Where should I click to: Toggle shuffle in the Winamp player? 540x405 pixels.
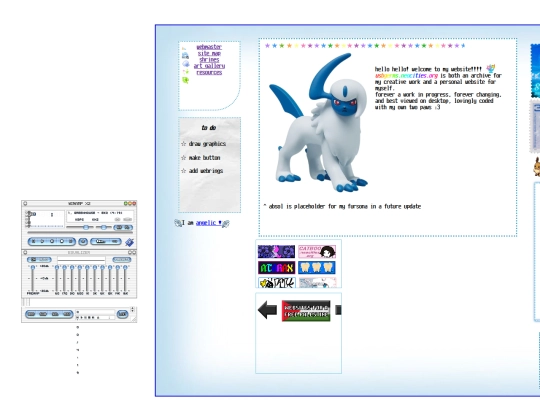101,241
